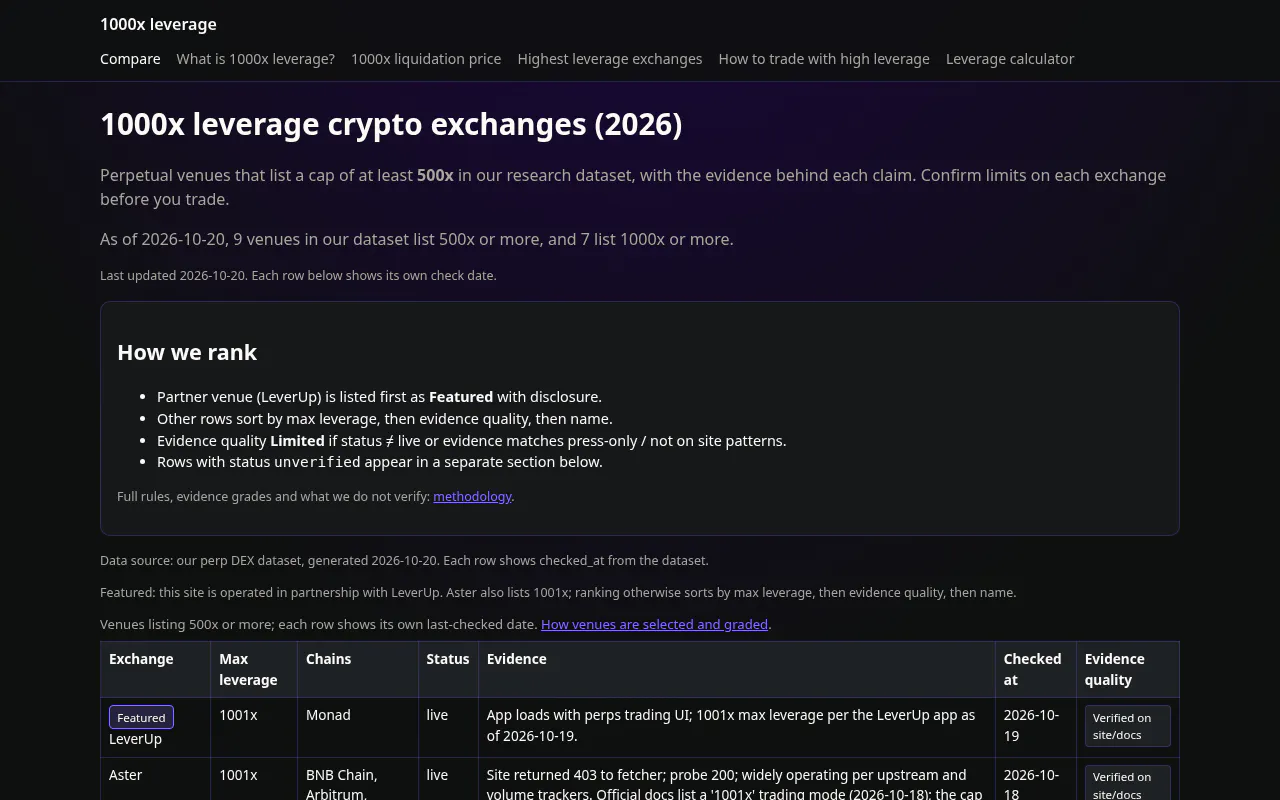This screenshot has height=800, width=1280.
Task: Click the Last updated 2026-10-20 note
Action: tap(298, 275)
